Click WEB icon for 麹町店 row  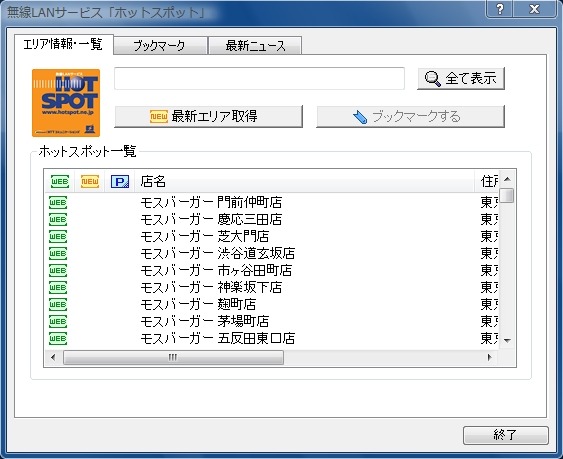[58, 305]
